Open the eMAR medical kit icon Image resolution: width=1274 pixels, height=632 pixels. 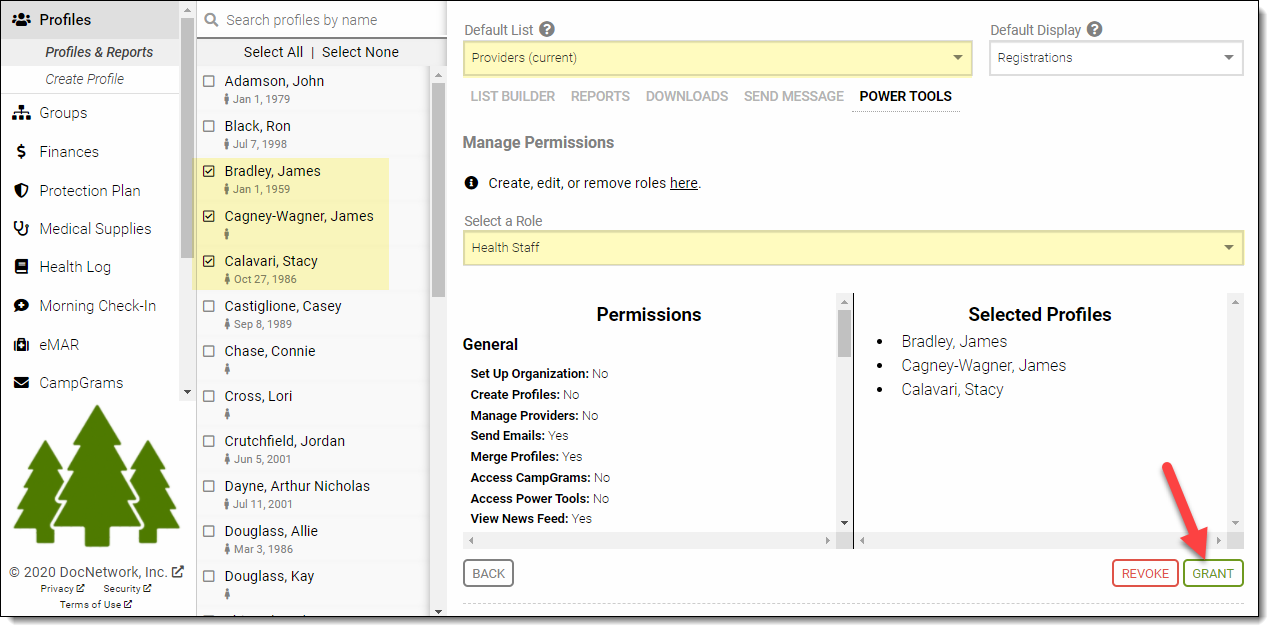(x=21, y=345)
